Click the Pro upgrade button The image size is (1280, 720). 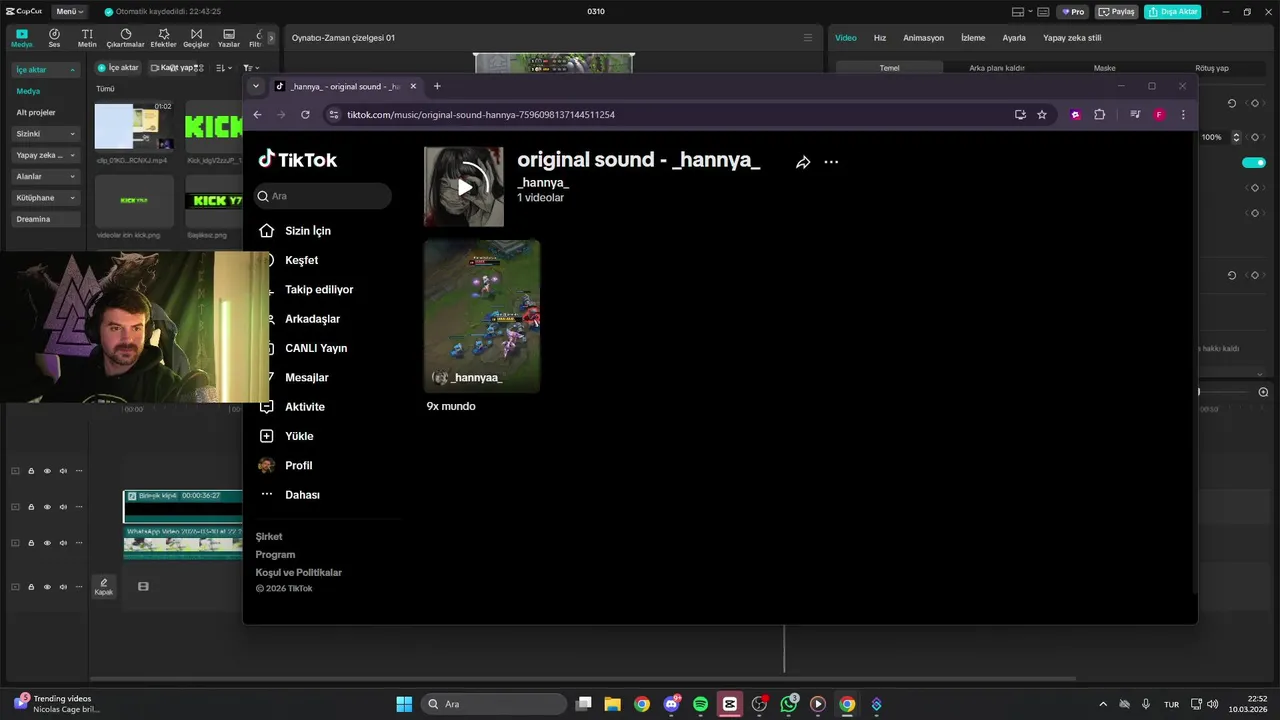[x=1074, y=12]
